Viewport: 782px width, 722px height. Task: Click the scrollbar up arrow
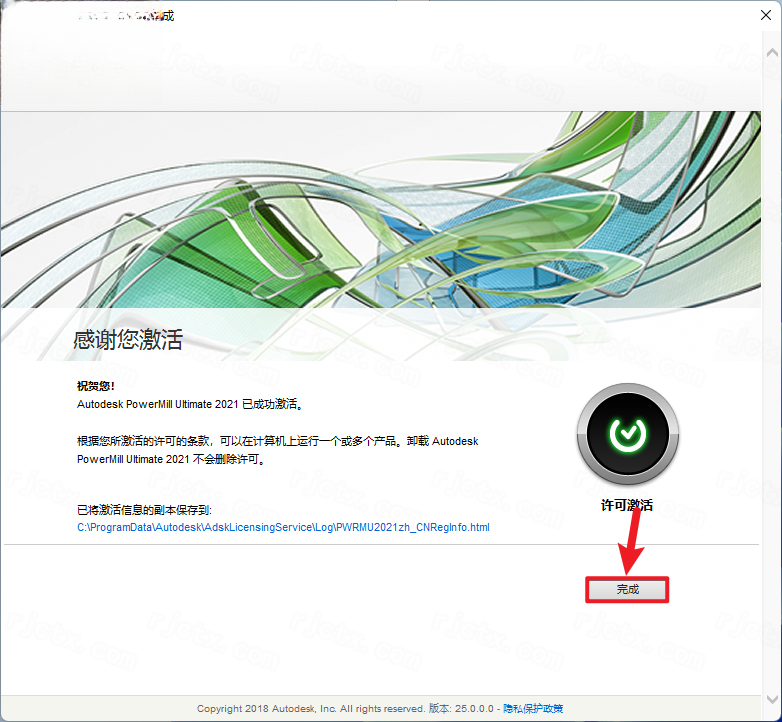(772, 52)
